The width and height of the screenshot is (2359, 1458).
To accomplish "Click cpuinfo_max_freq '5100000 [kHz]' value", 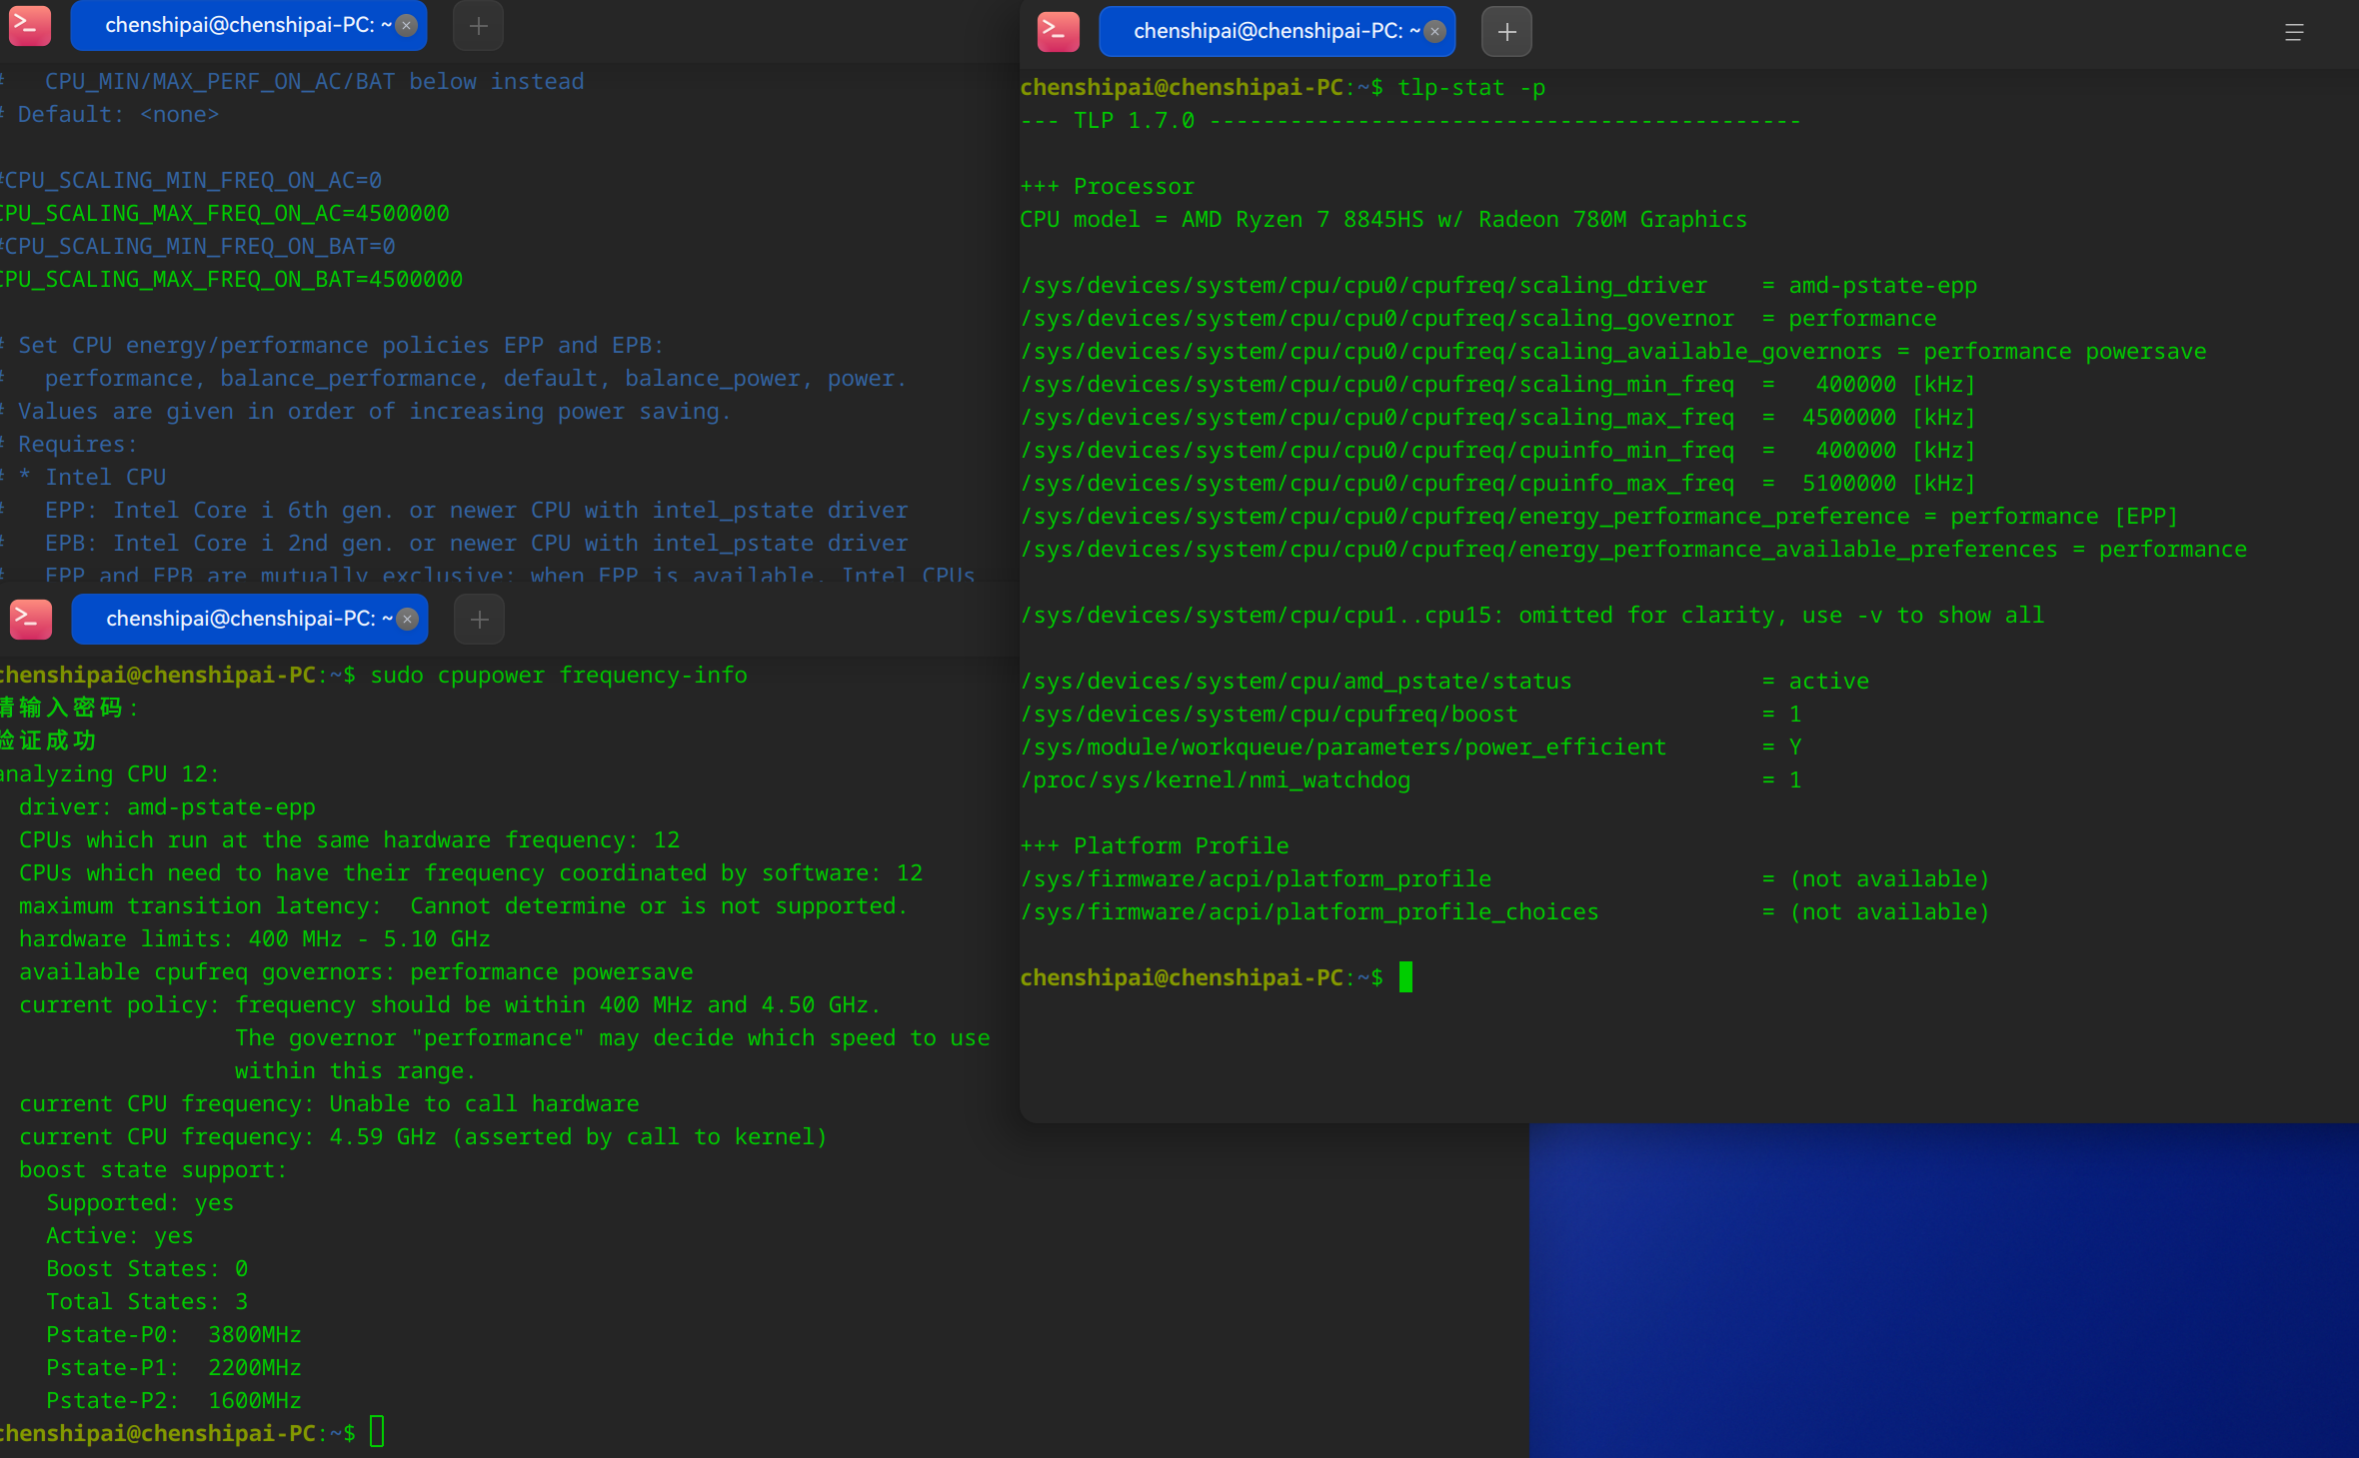I will click(1889, 483).
